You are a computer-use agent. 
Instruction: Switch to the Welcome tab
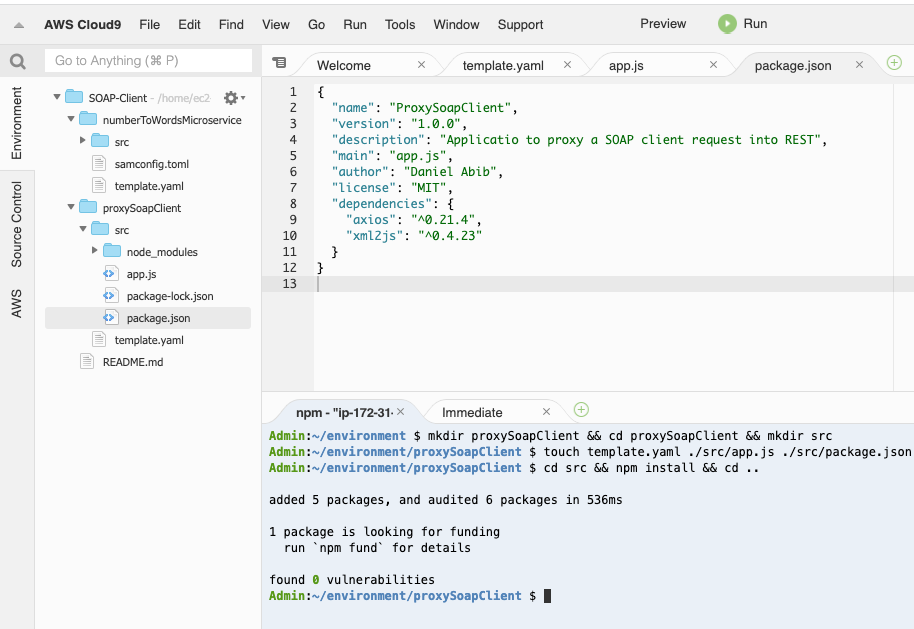coord(344,65)
